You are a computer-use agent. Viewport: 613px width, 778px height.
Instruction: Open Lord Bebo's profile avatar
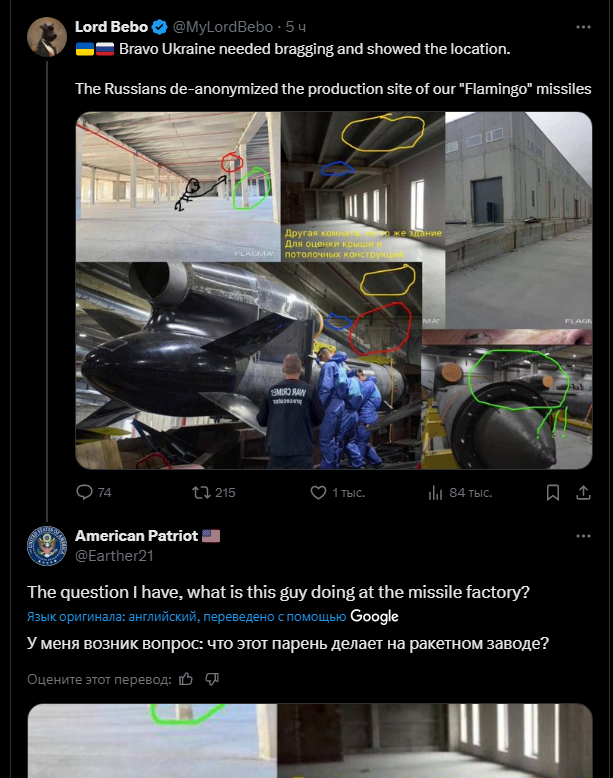point(46,36)
